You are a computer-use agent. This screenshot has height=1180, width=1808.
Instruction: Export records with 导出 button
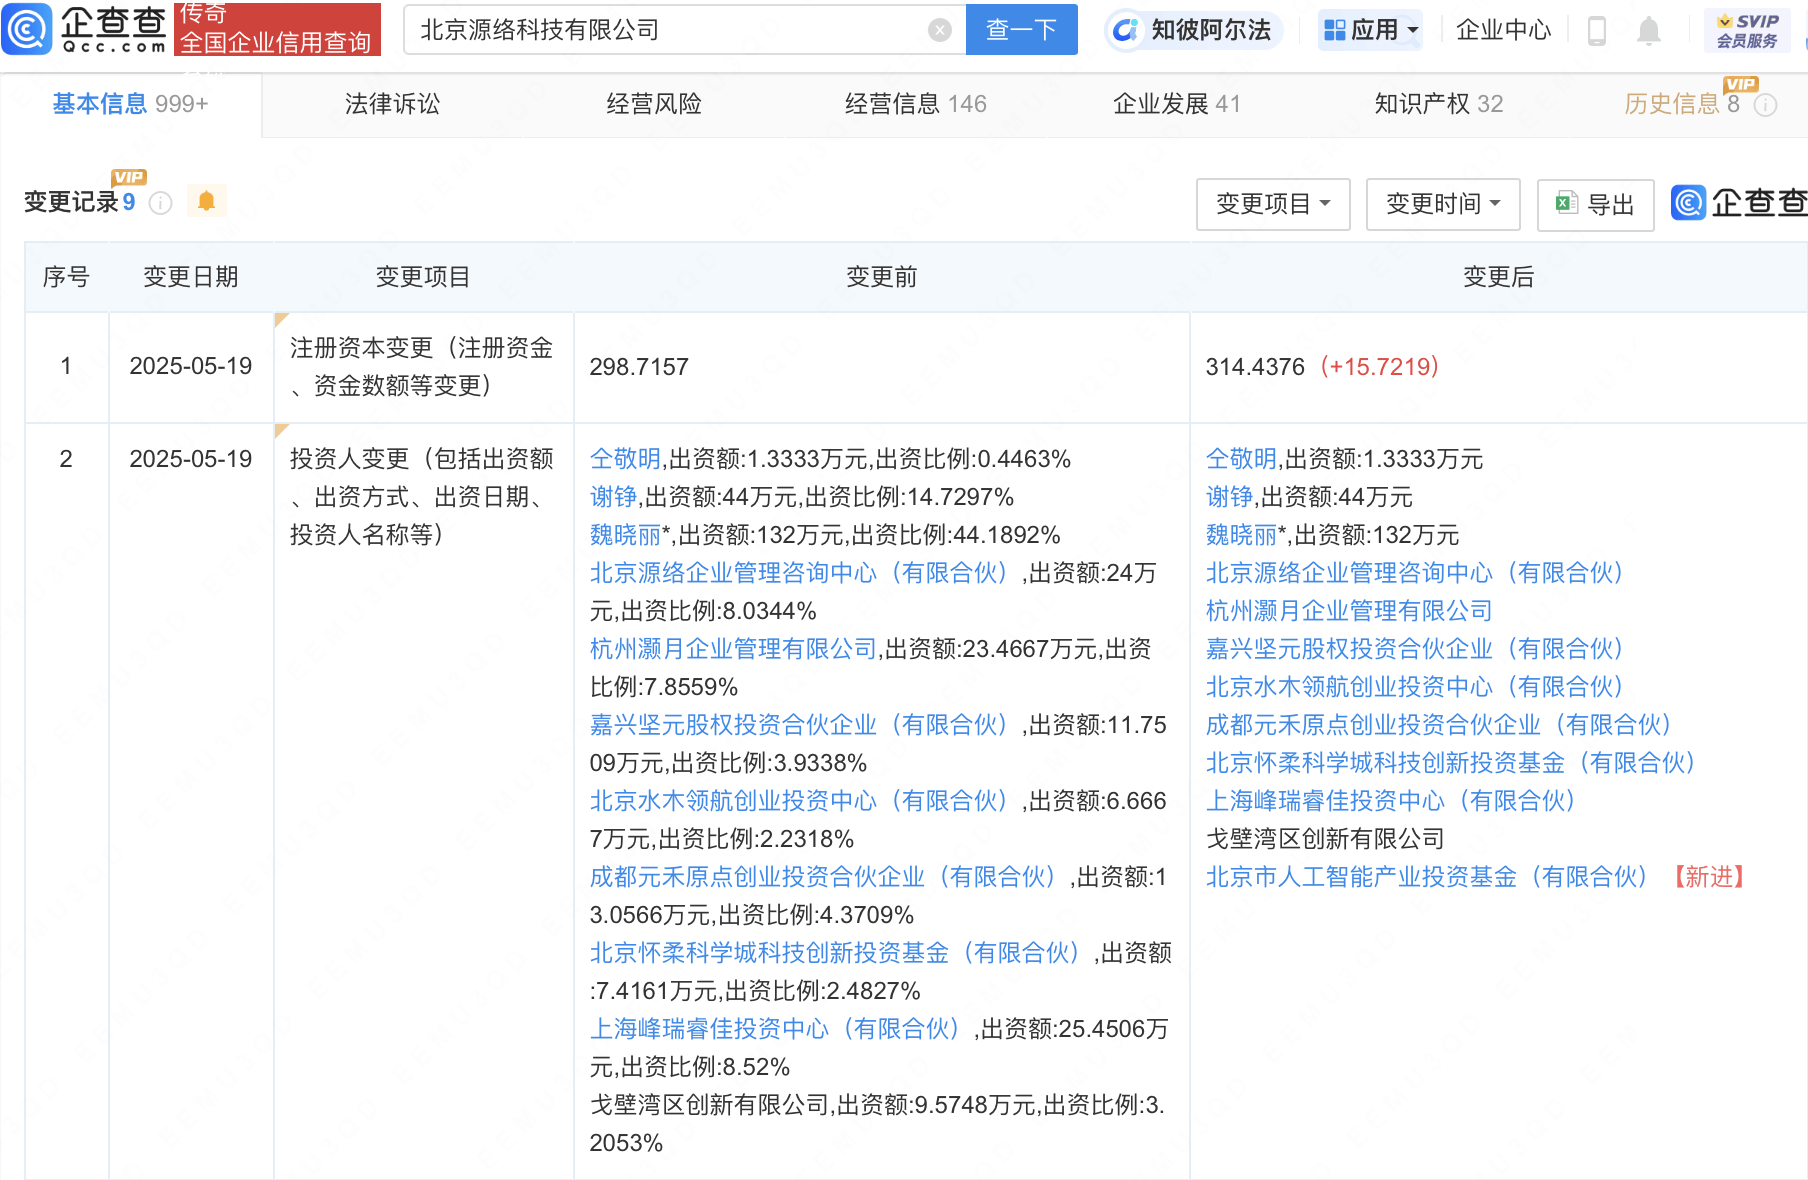(x=1595, y=204)
